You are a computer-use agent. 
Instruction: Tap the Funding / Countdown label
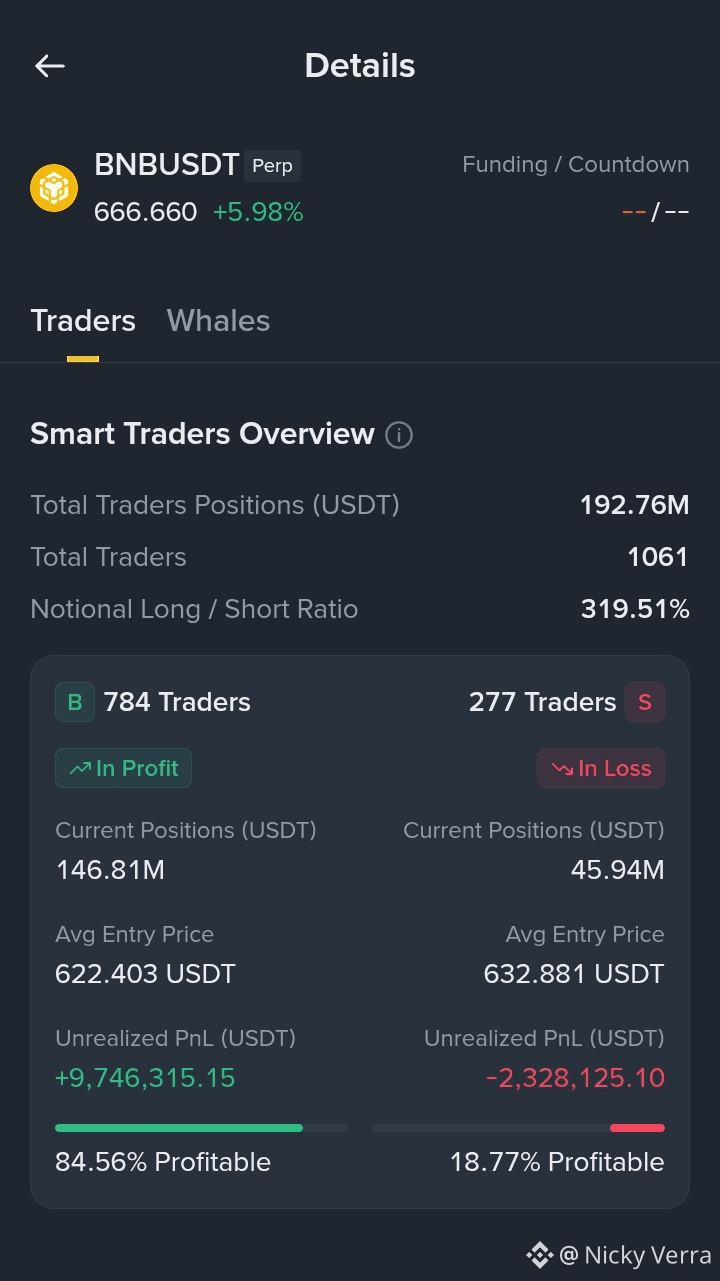pos(576,165)
